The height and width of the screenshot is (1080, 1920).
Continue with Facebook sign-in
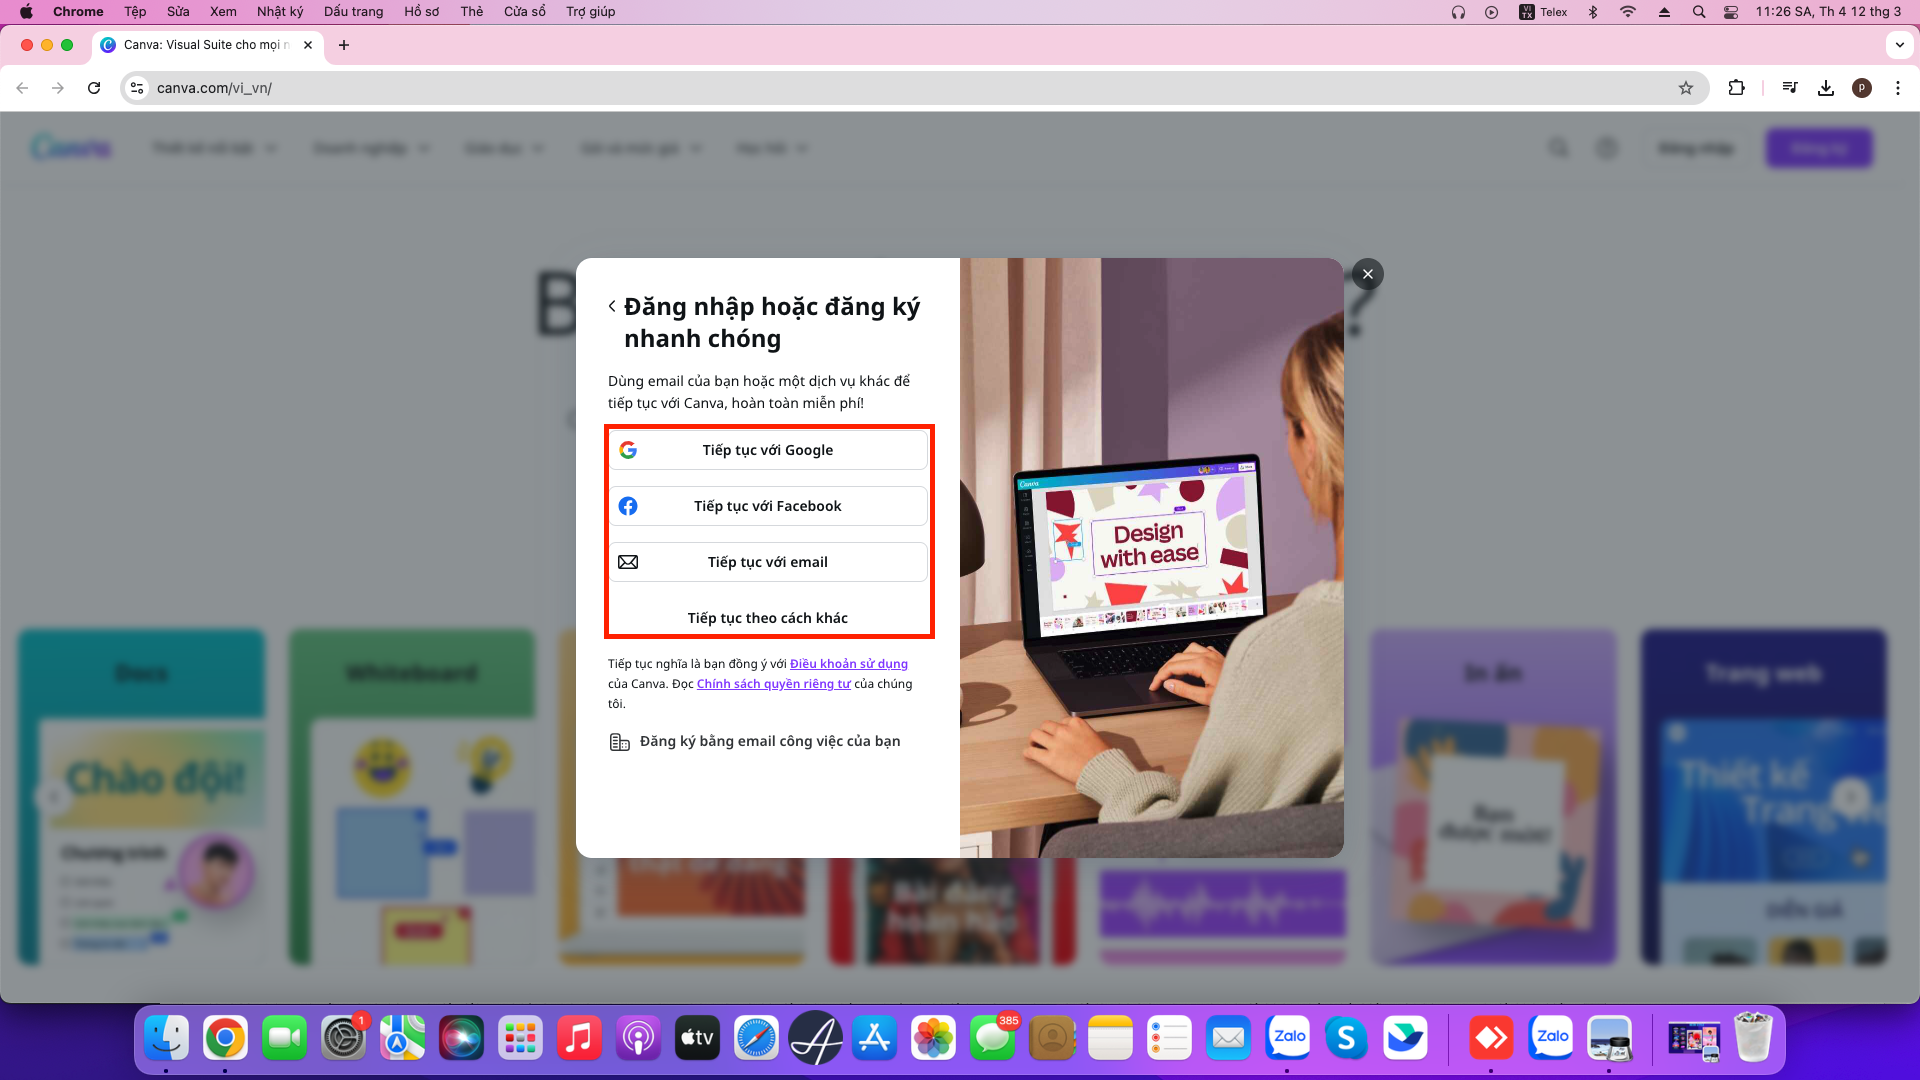click(x=767, y=506)
